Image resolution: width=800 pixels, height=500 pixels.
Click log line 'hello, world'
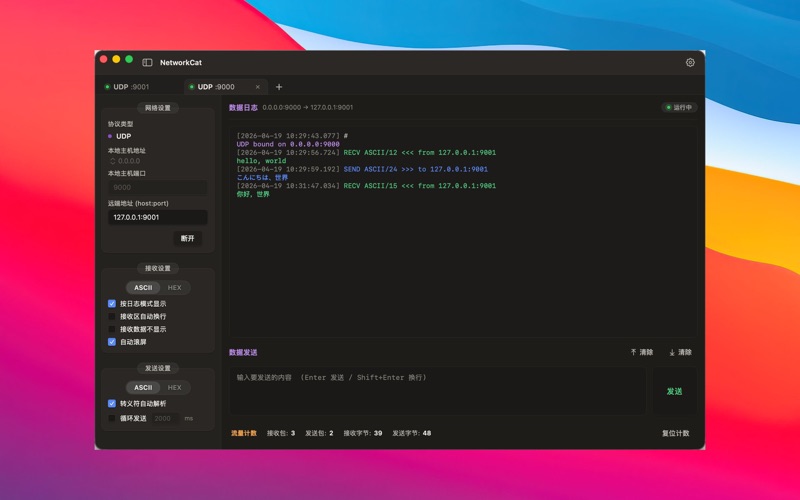[x=261, y=161]
